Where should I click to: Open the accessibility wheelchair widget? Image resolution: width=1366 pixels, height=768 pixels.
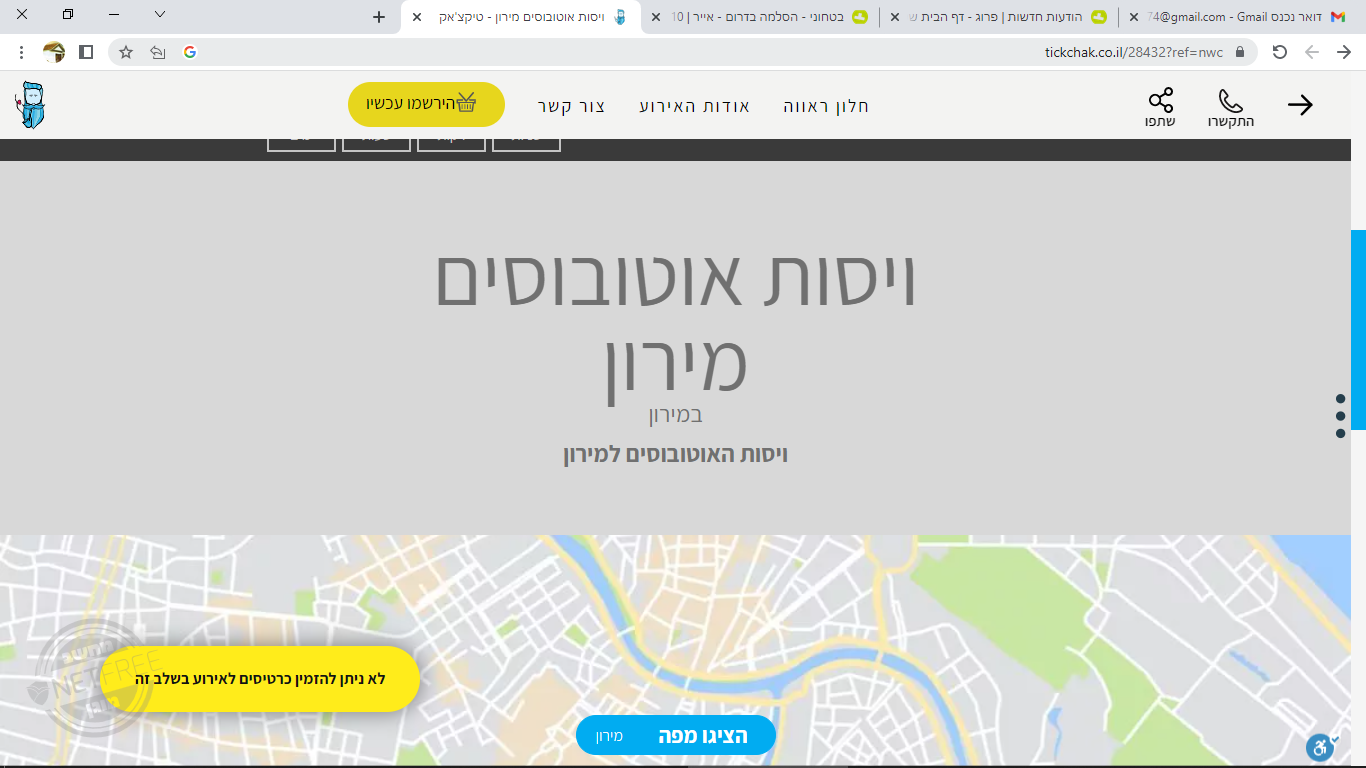click(1322, 746)
